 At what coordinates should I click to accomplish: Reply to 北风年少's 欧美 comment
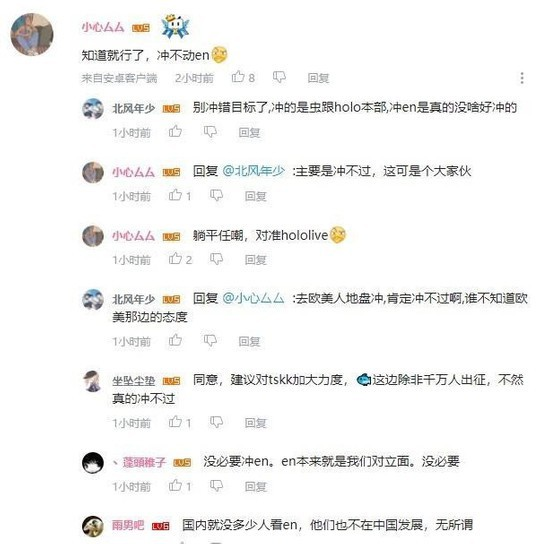click(x=249, y=342)
